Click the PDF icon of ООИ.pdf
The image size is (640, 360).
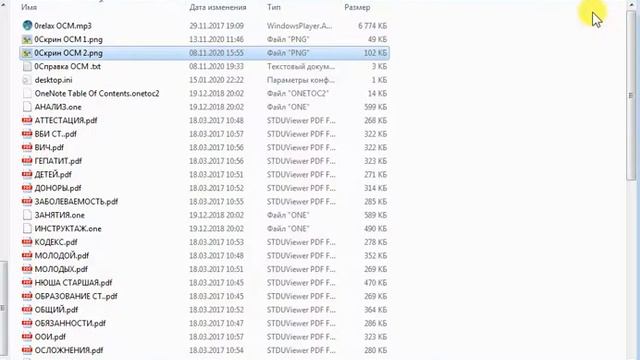(27, 336)
